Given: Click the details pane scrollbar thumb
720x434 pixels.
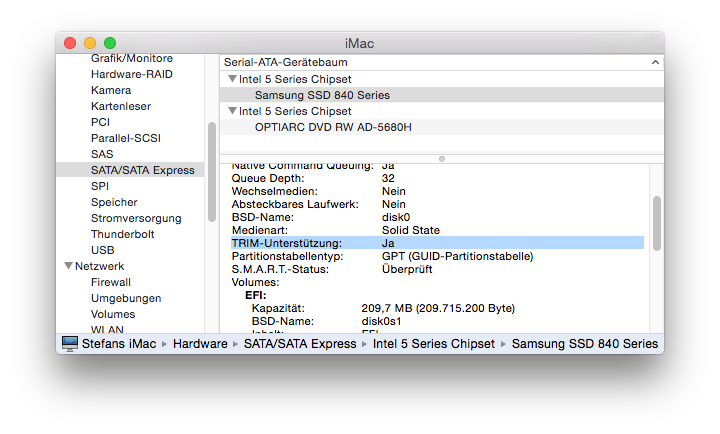Looking at the screenshot, I should (657, 224).
